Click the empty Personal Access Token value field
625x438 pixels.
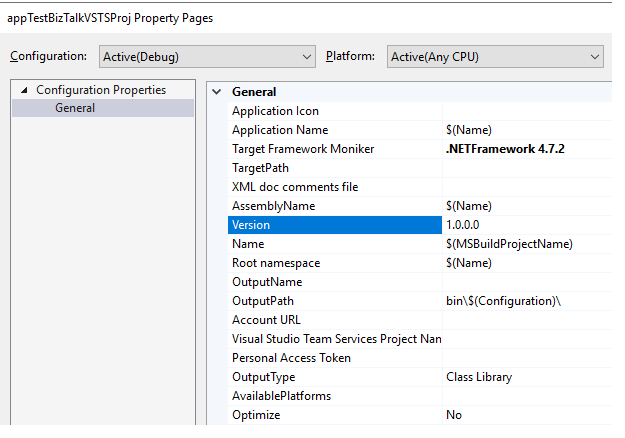pos(527,358)
